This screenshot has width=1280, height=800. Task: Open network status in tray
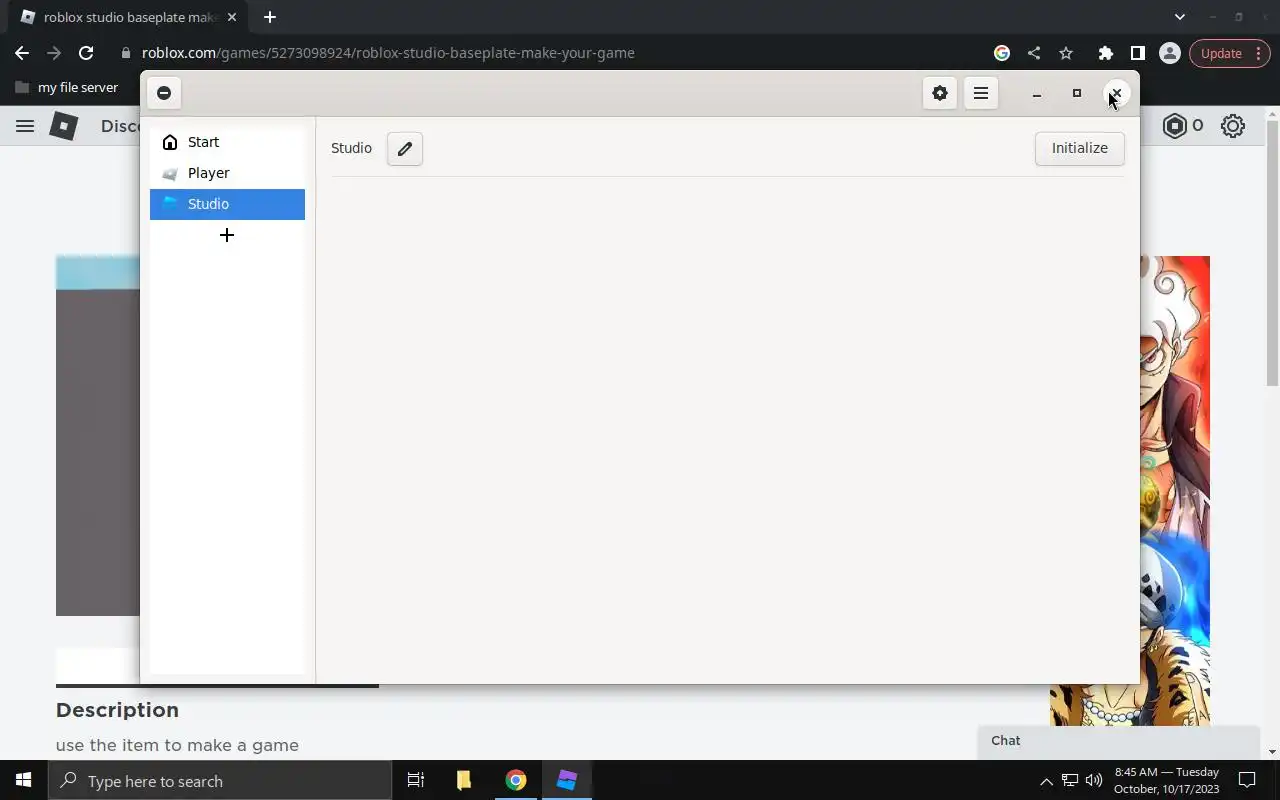click(1070, 780)
